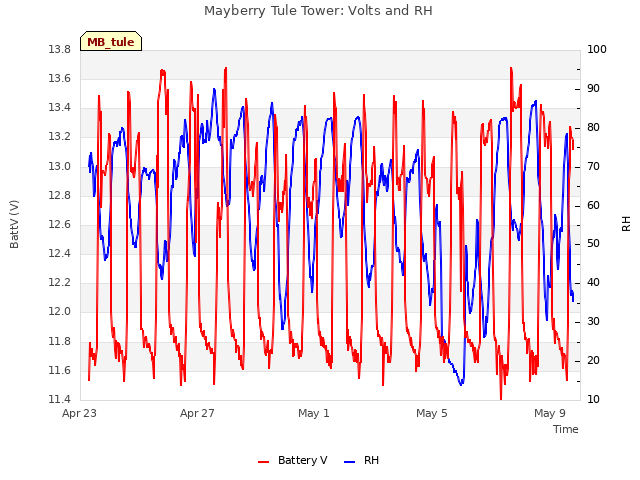The height and width of the screenshot is (480, 640).
Task: Click the Apr 27 date tick label
Action: point(197,413)
